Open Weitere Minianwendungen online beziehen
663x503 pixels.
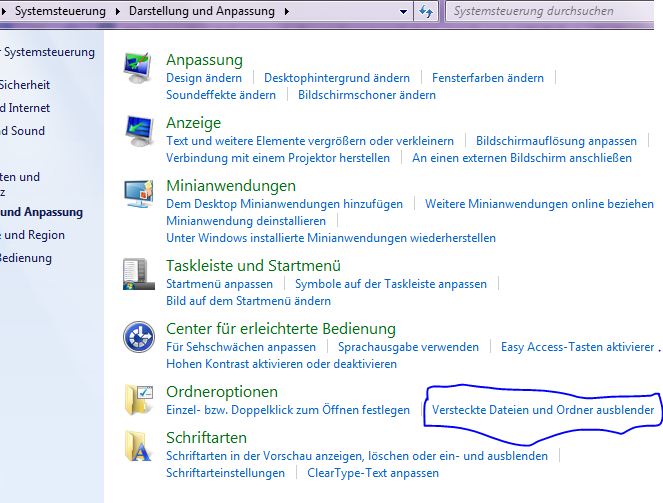pyautogui.click(x=539, y=204)
